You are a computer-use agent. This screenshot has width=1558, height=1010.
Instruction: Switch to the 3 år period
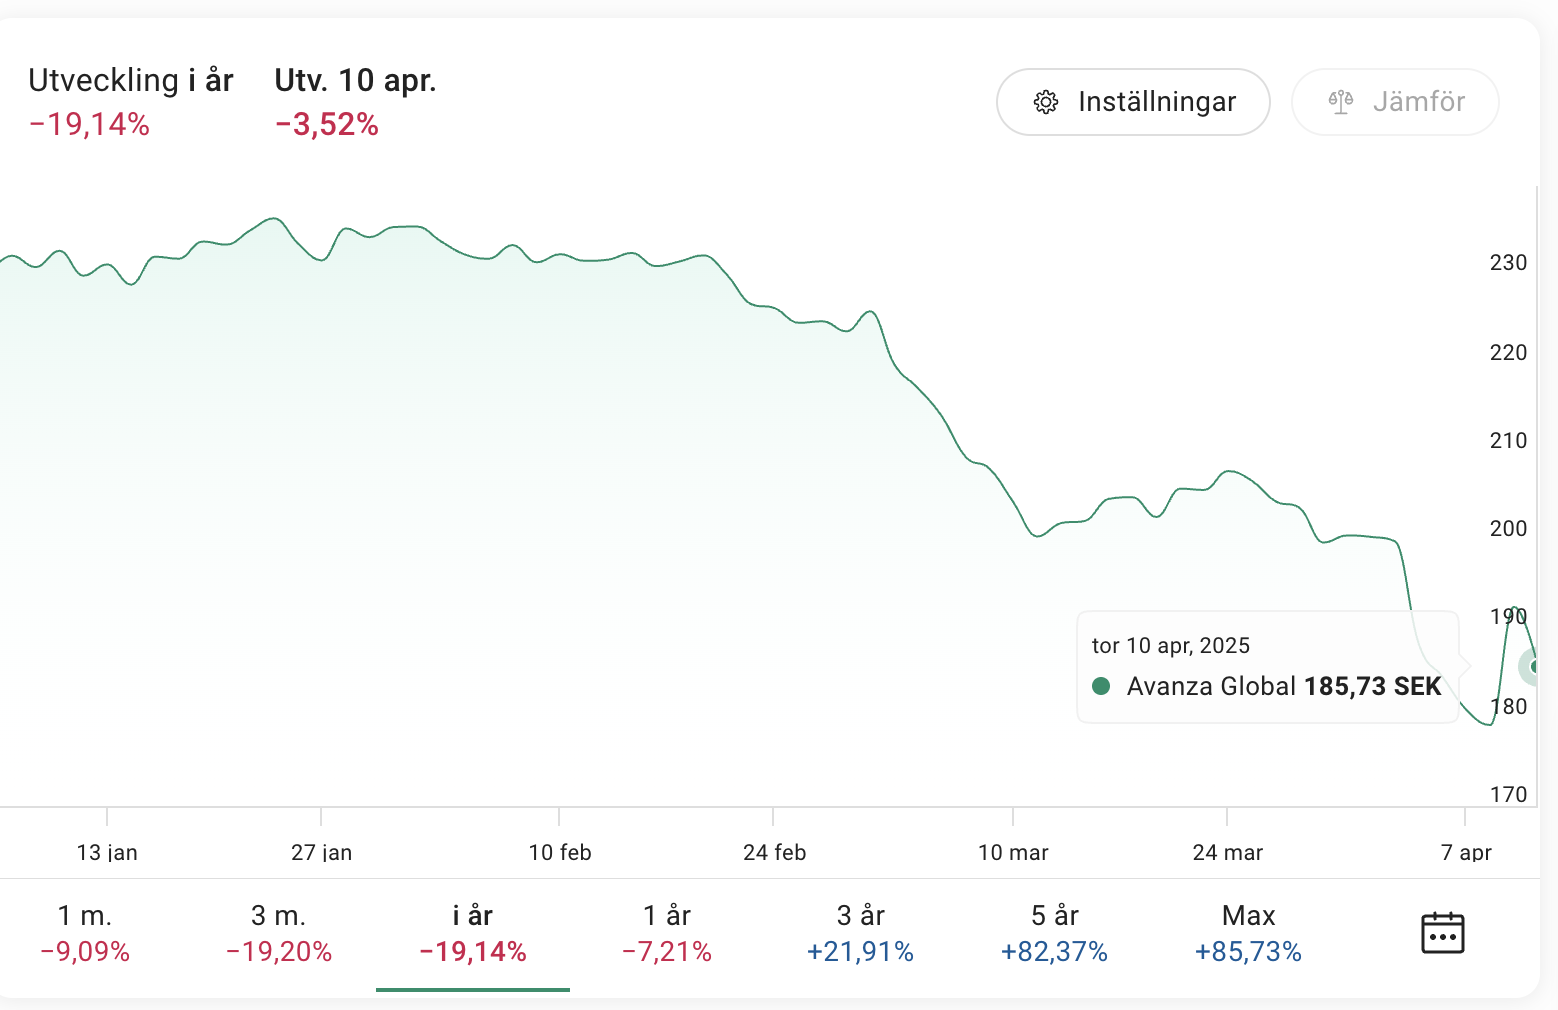tap(861, 933)
